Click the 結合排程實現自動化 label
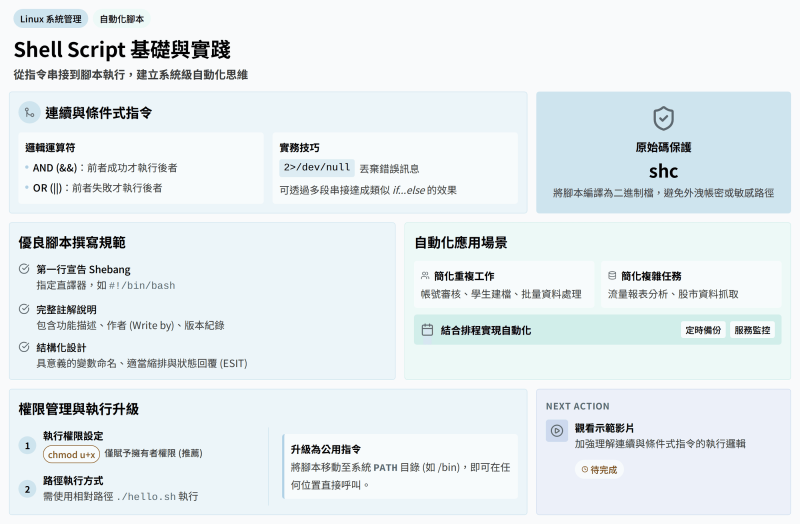 pos(486,330)
